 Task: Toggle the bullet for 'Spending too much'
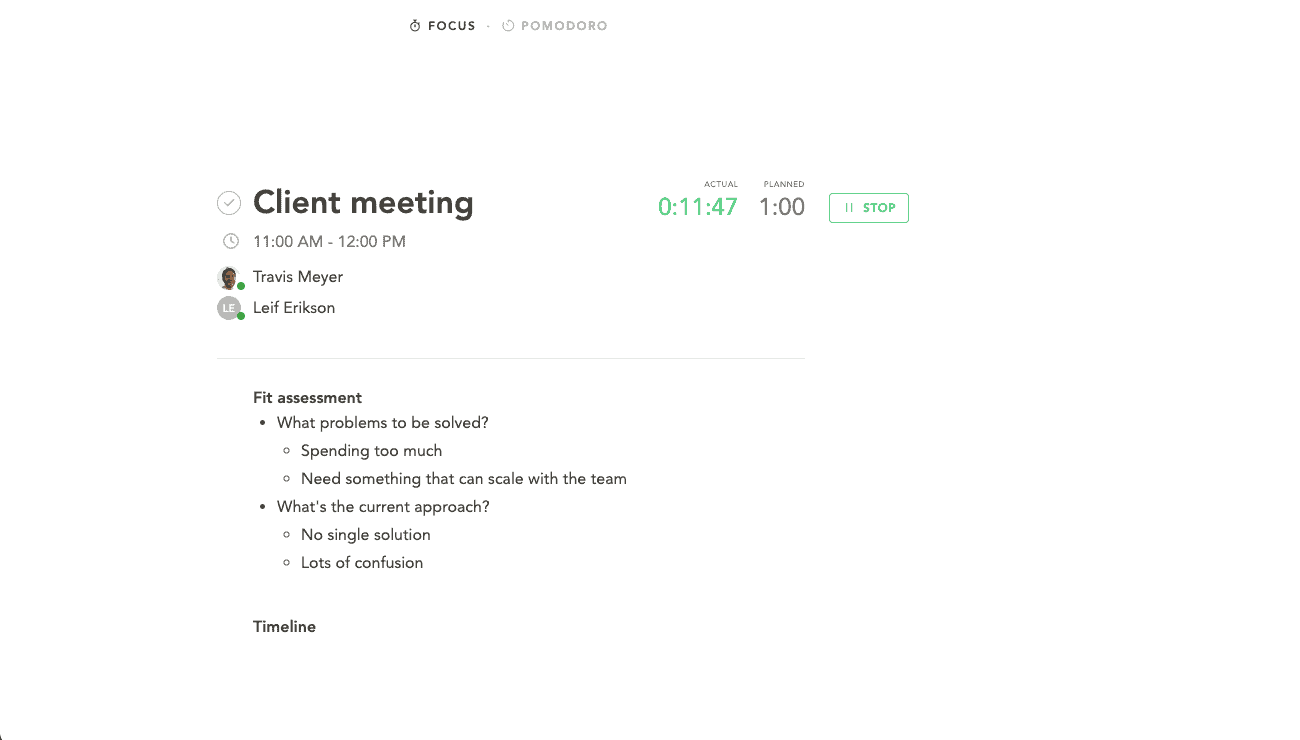pos(289,450)
